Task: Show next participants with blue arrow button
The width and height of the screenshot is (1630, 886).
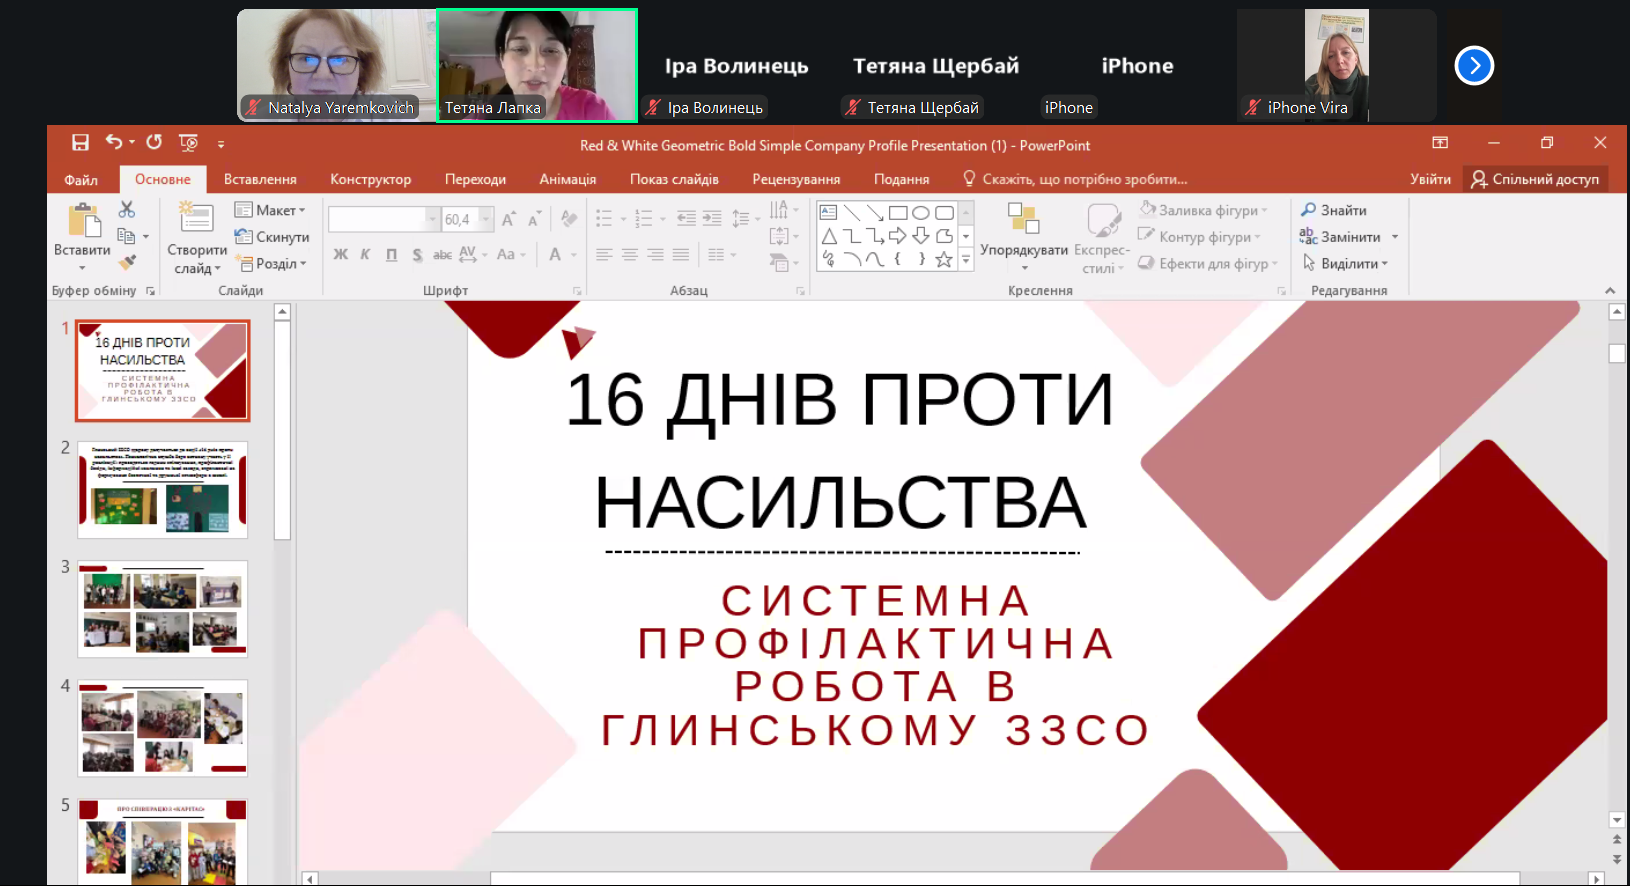Action: [1473, 66]
